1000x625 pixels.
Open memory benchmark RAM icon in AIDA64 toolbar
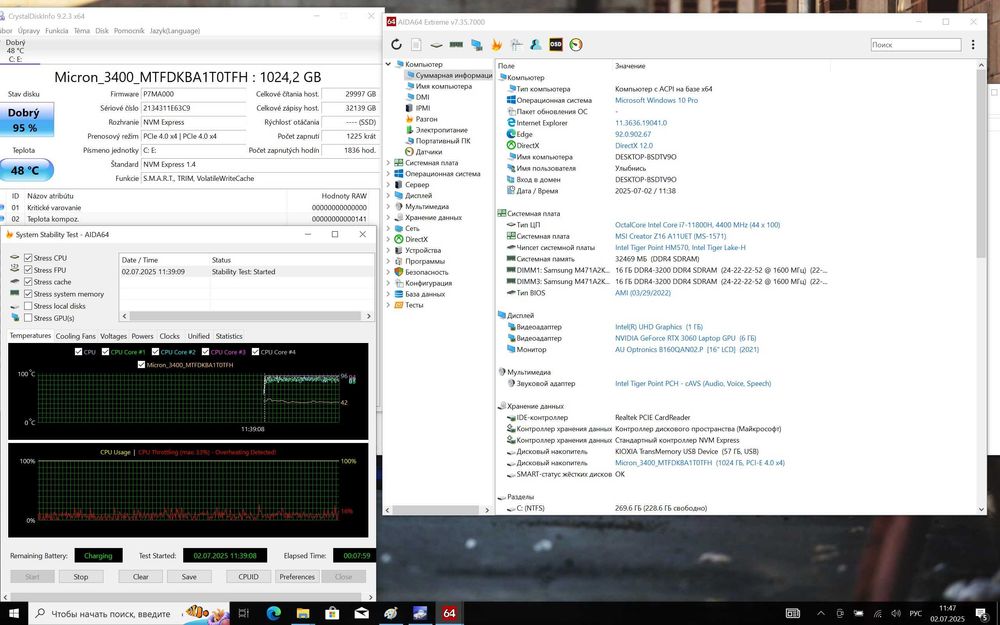click(x=456, y=45)
